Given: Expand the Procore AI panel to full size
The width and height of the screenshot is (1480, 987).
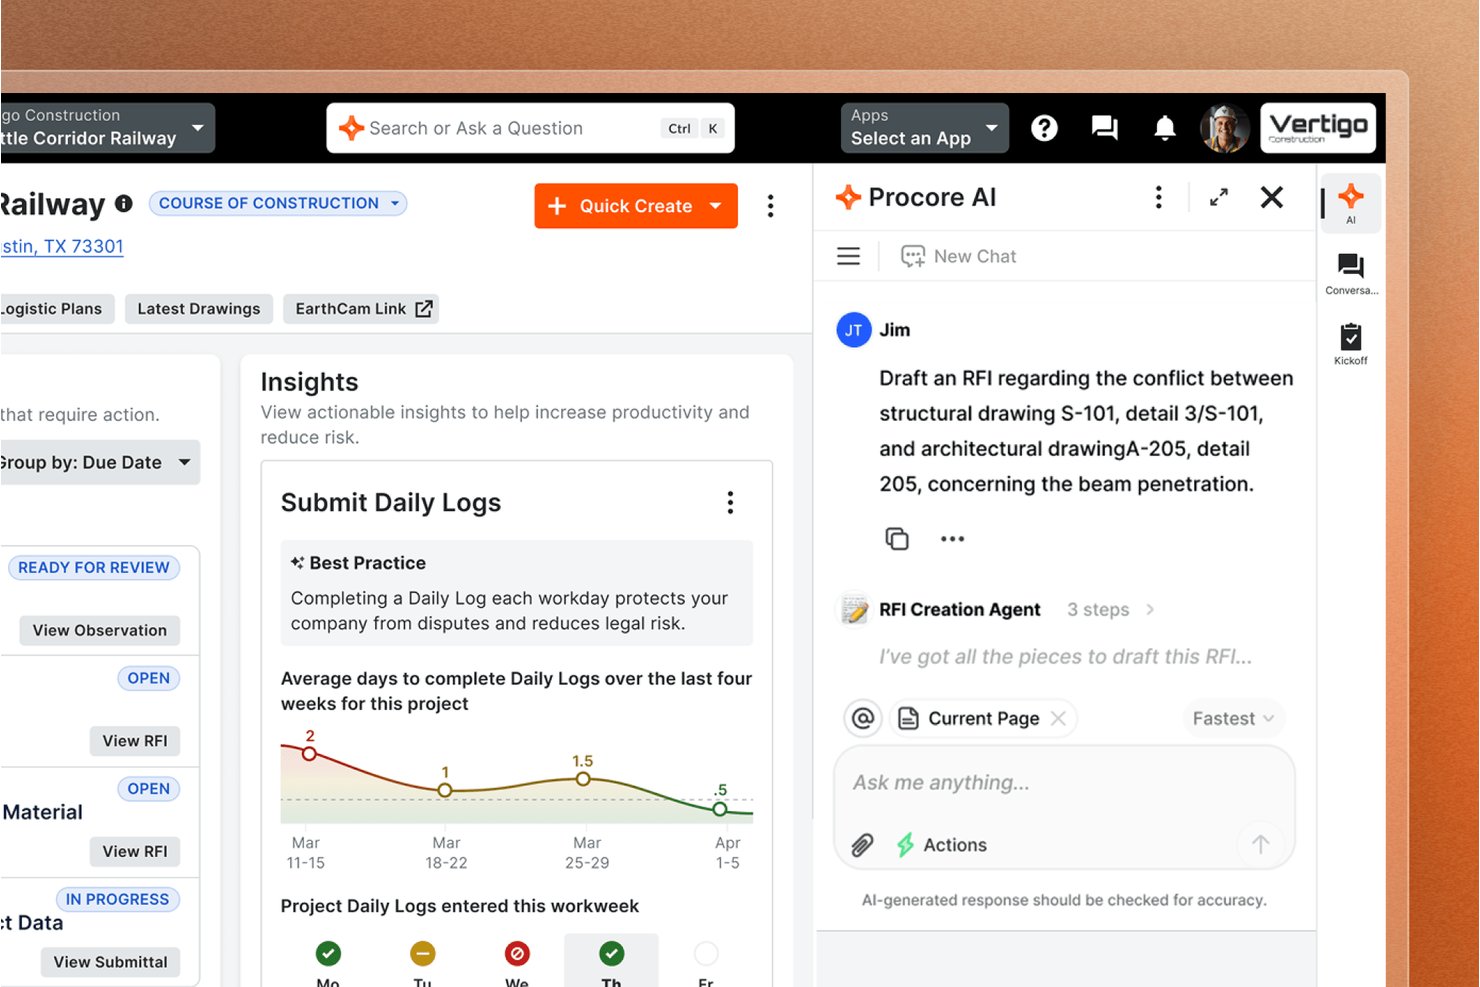Looking at the screenshot, I should point(1218,197).
